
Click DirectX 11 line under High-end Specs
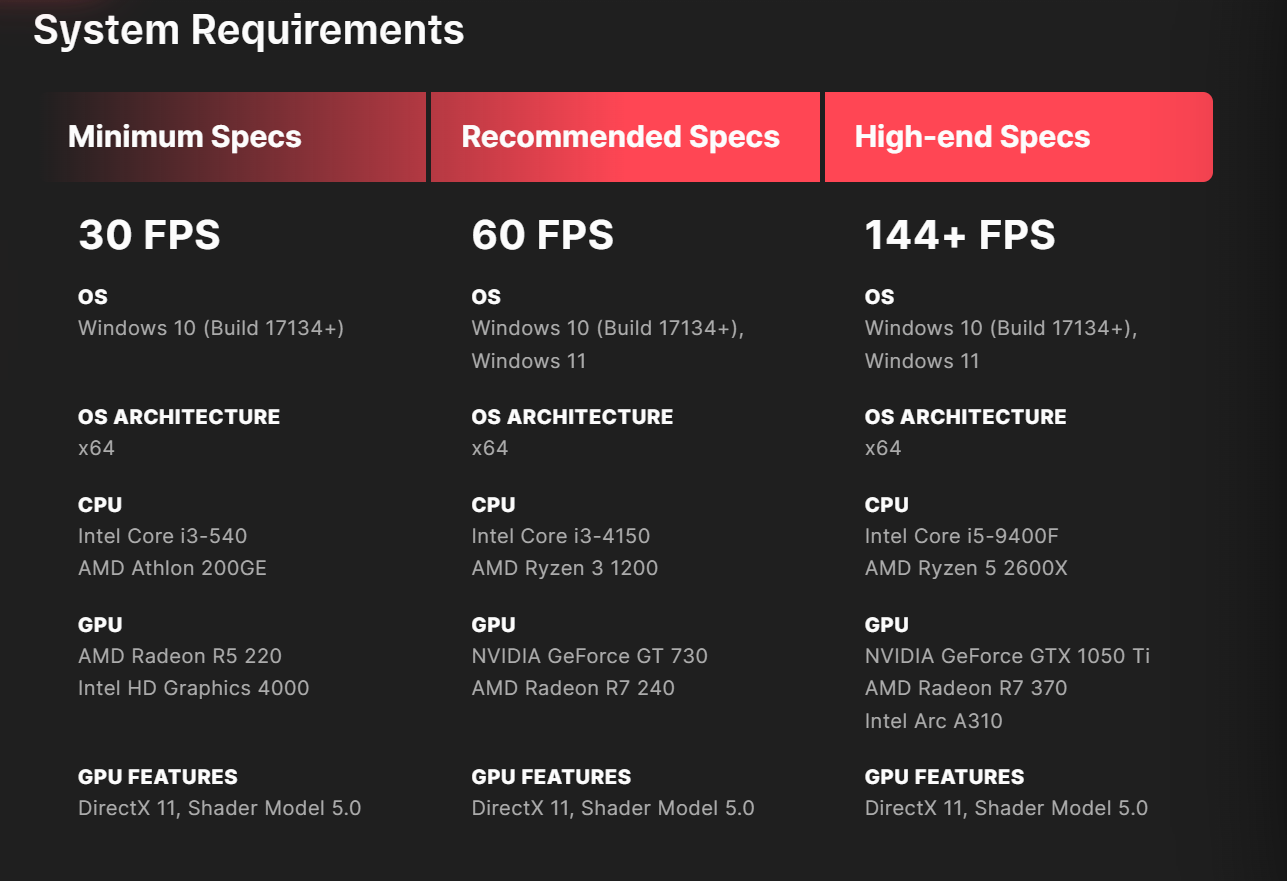point(1006,808)
